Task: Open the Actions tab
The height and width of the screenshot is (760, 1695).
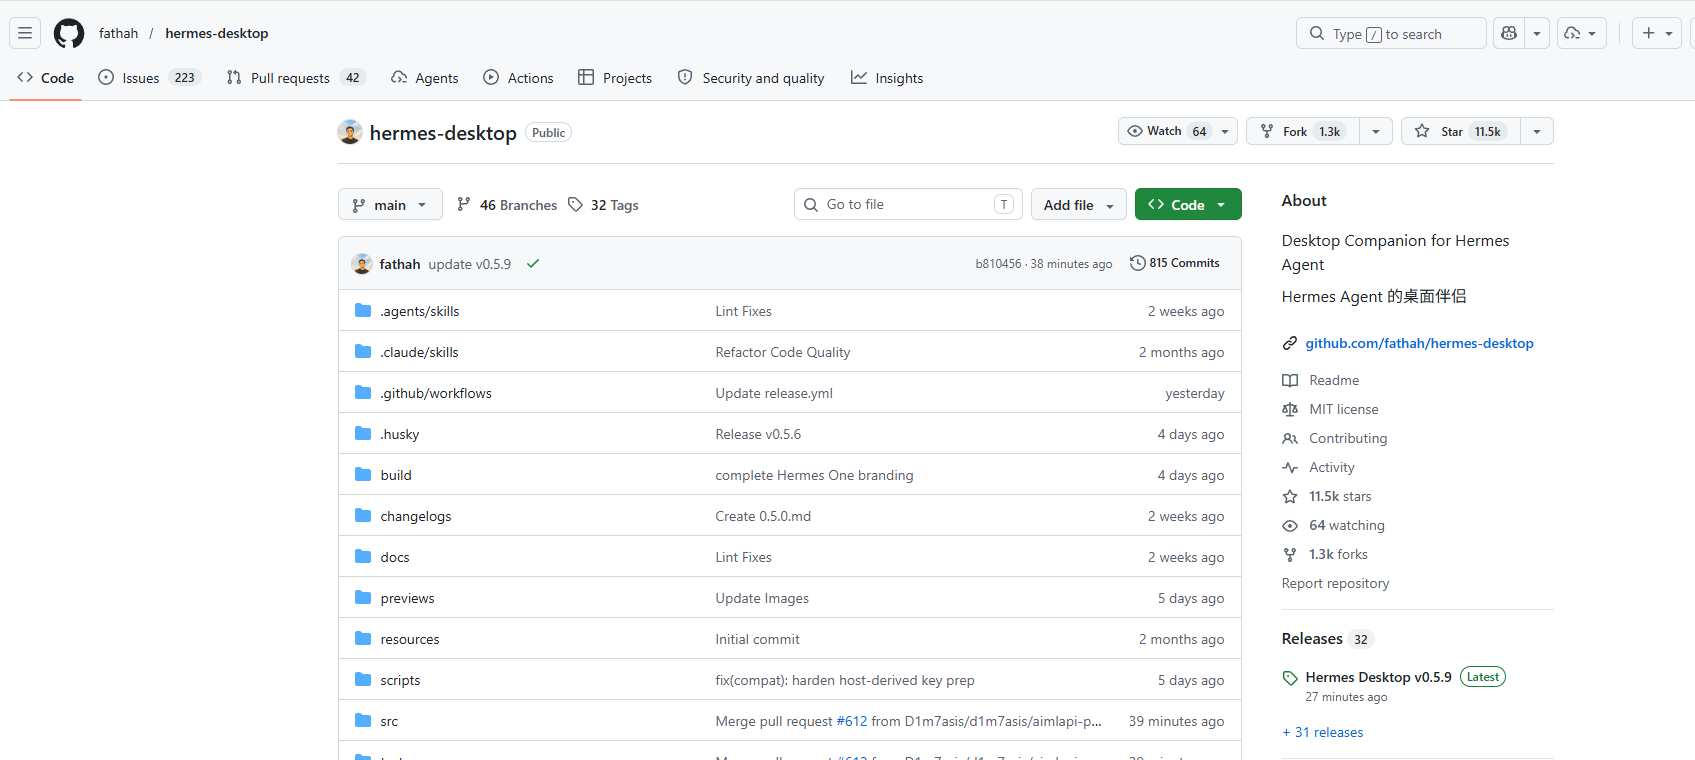Action: [x=518, y=78]
